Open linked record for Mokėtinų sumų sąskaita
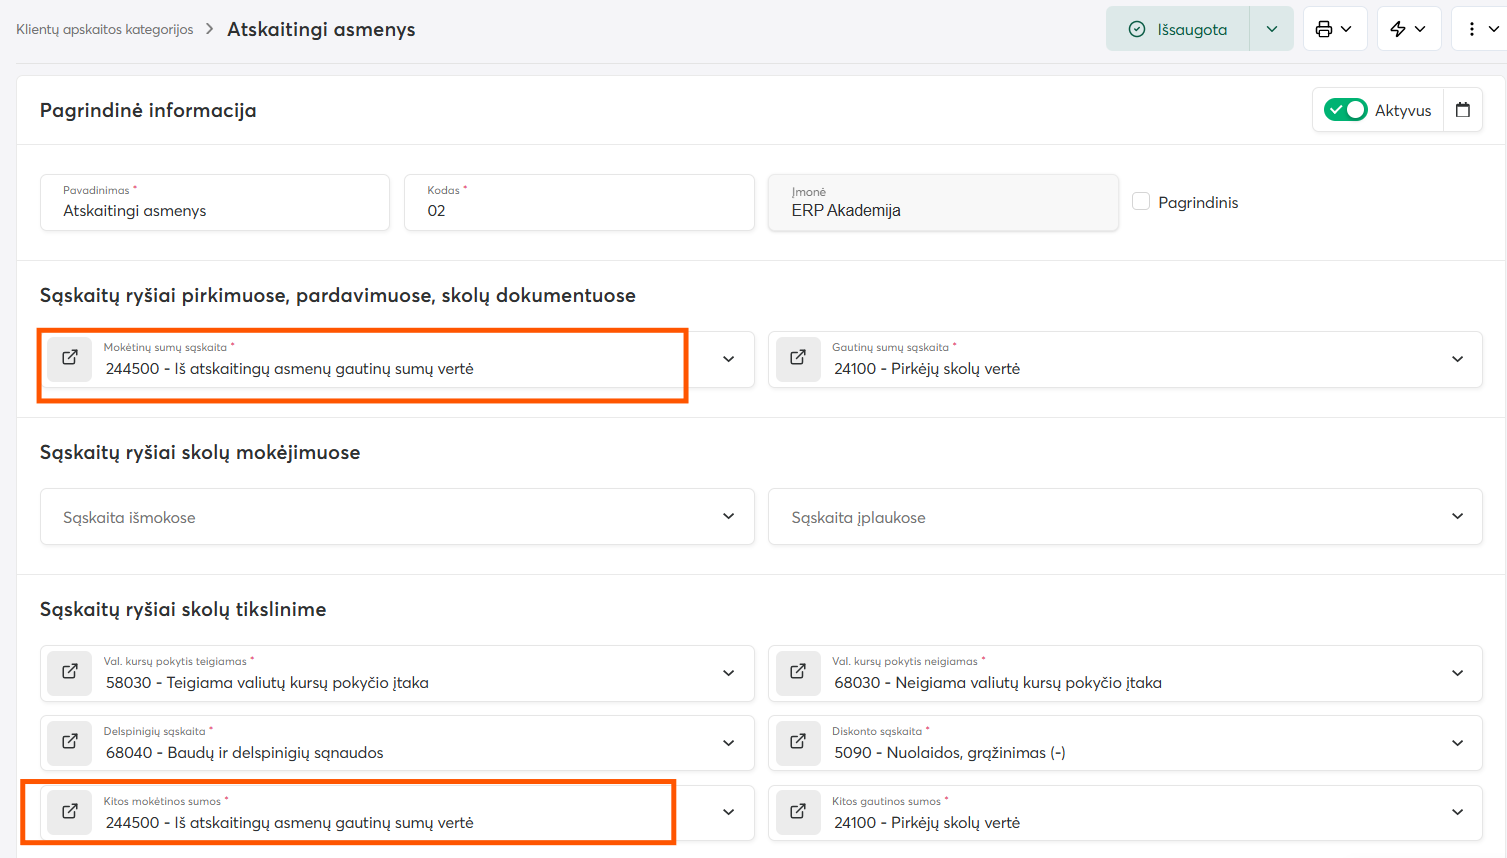 [70, 358]
